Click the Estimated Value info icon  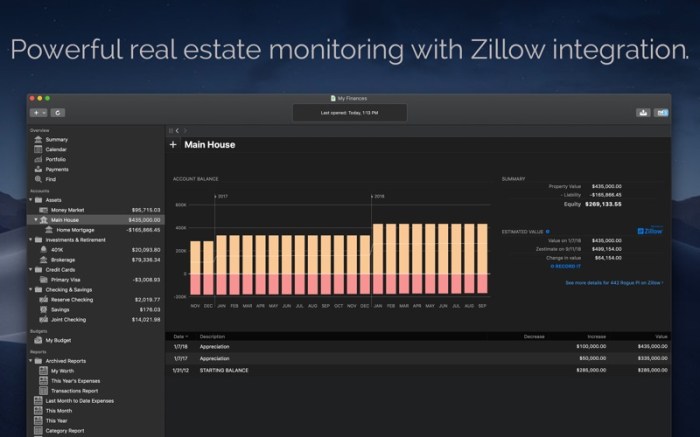pyautogui.click(x=548, y=232)
